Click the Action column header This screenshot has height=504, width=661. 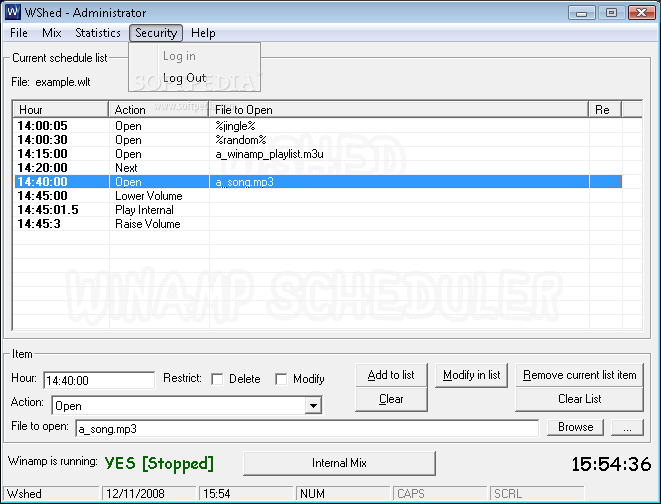[x=159, y=110]
